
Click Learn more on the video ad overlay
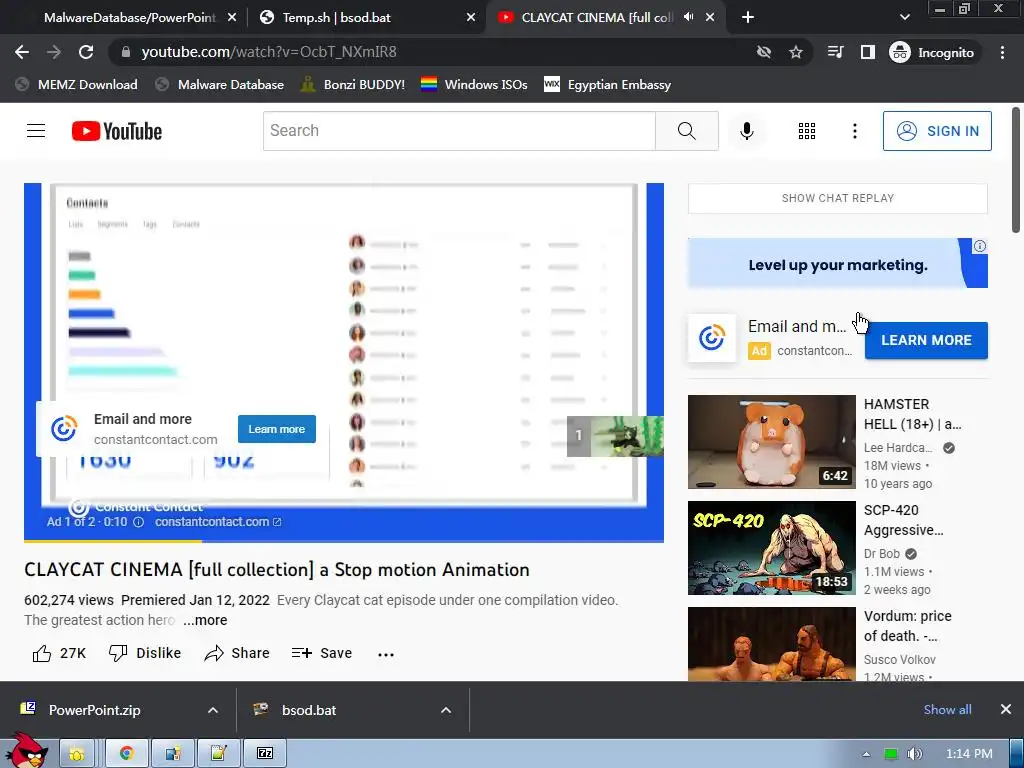pos(277,429)
